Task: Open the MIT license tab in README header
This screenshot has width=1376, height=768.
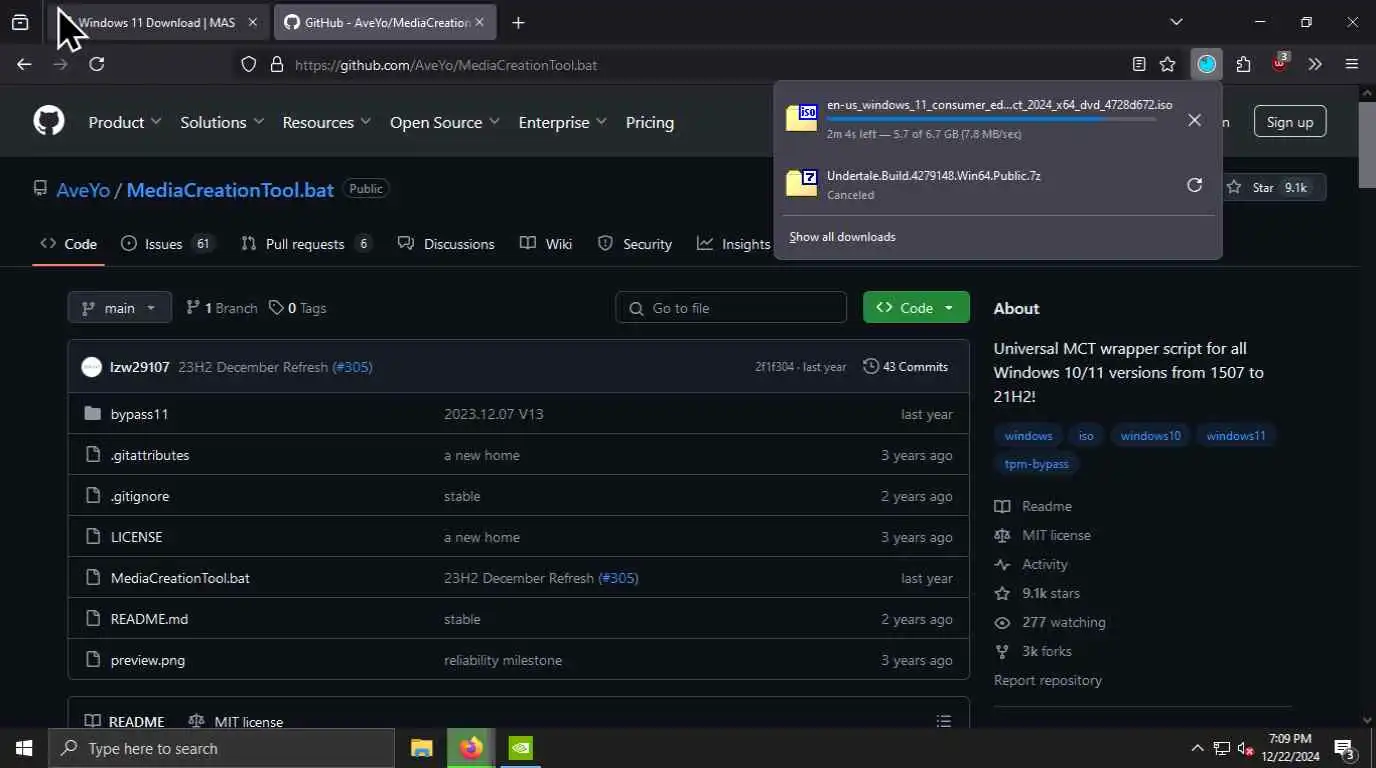Action: click(236, 721)
